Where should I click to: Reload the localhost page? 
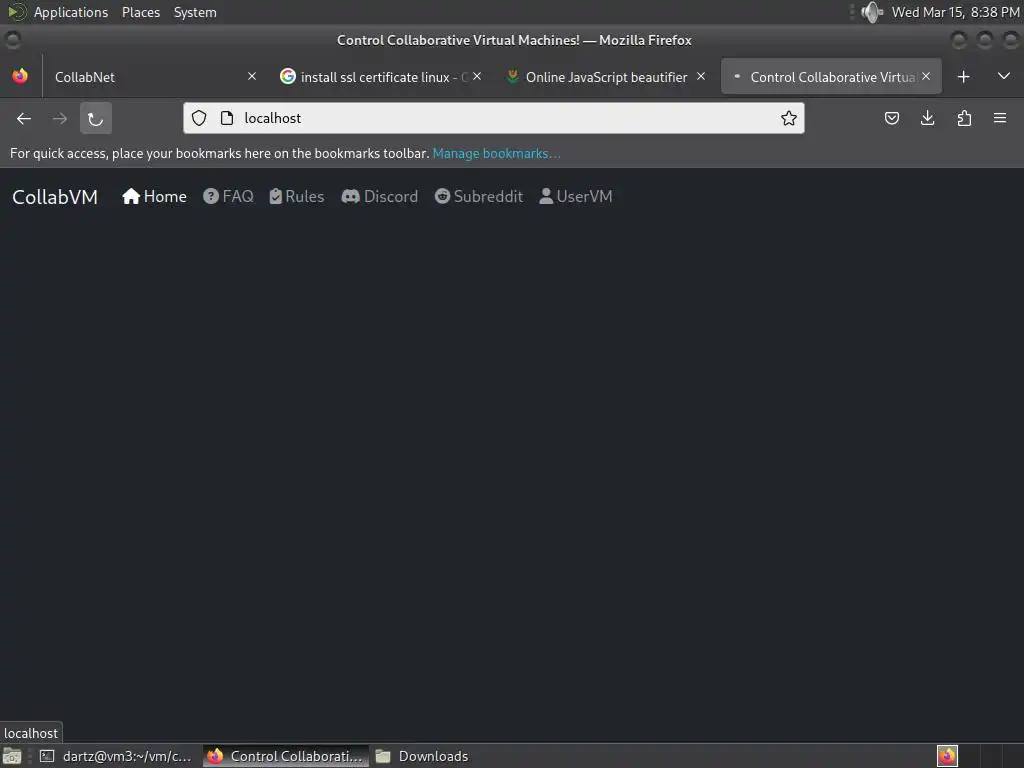(96, 118)
